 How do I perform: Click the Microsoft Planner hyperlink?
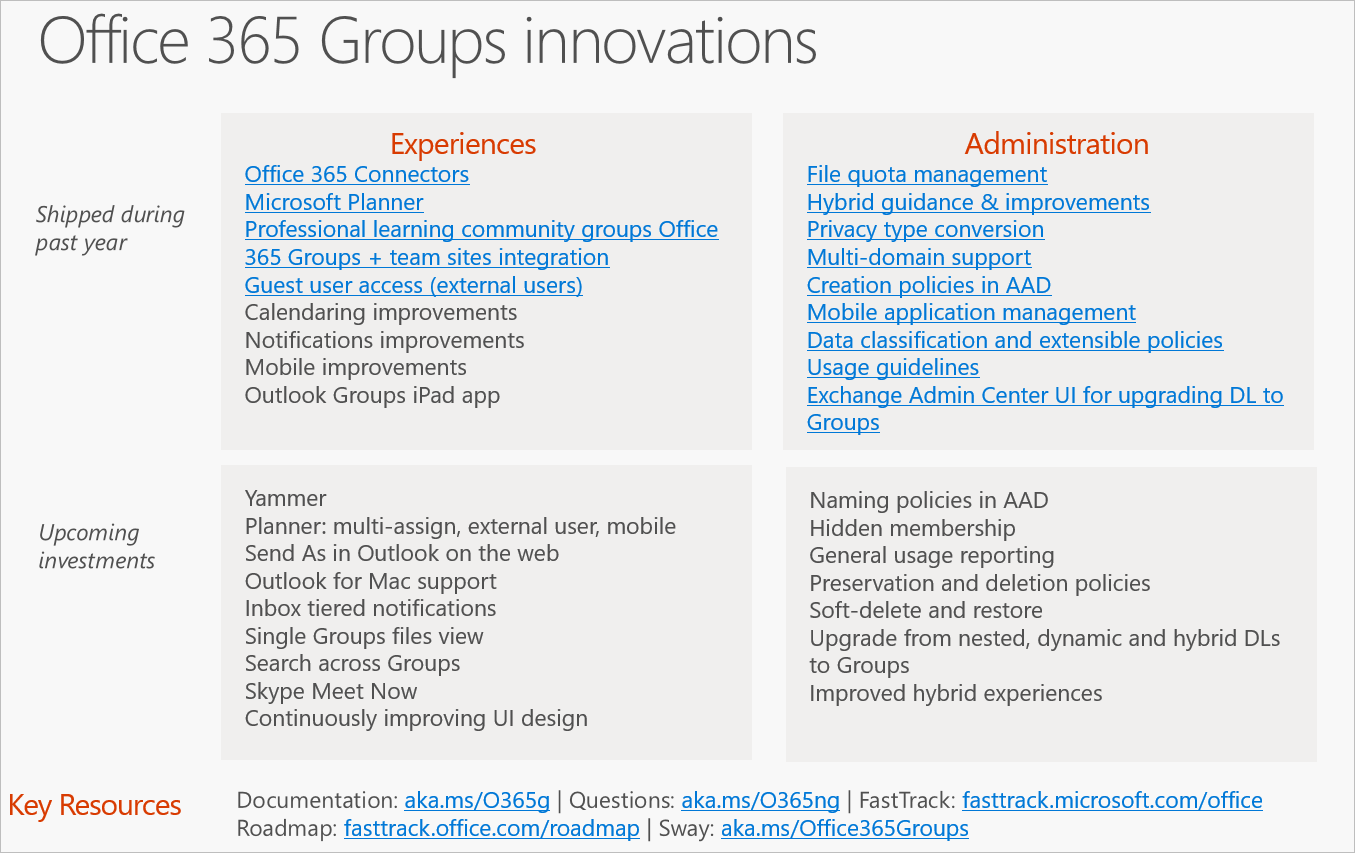pyautogui.click(x=333, y=202)
